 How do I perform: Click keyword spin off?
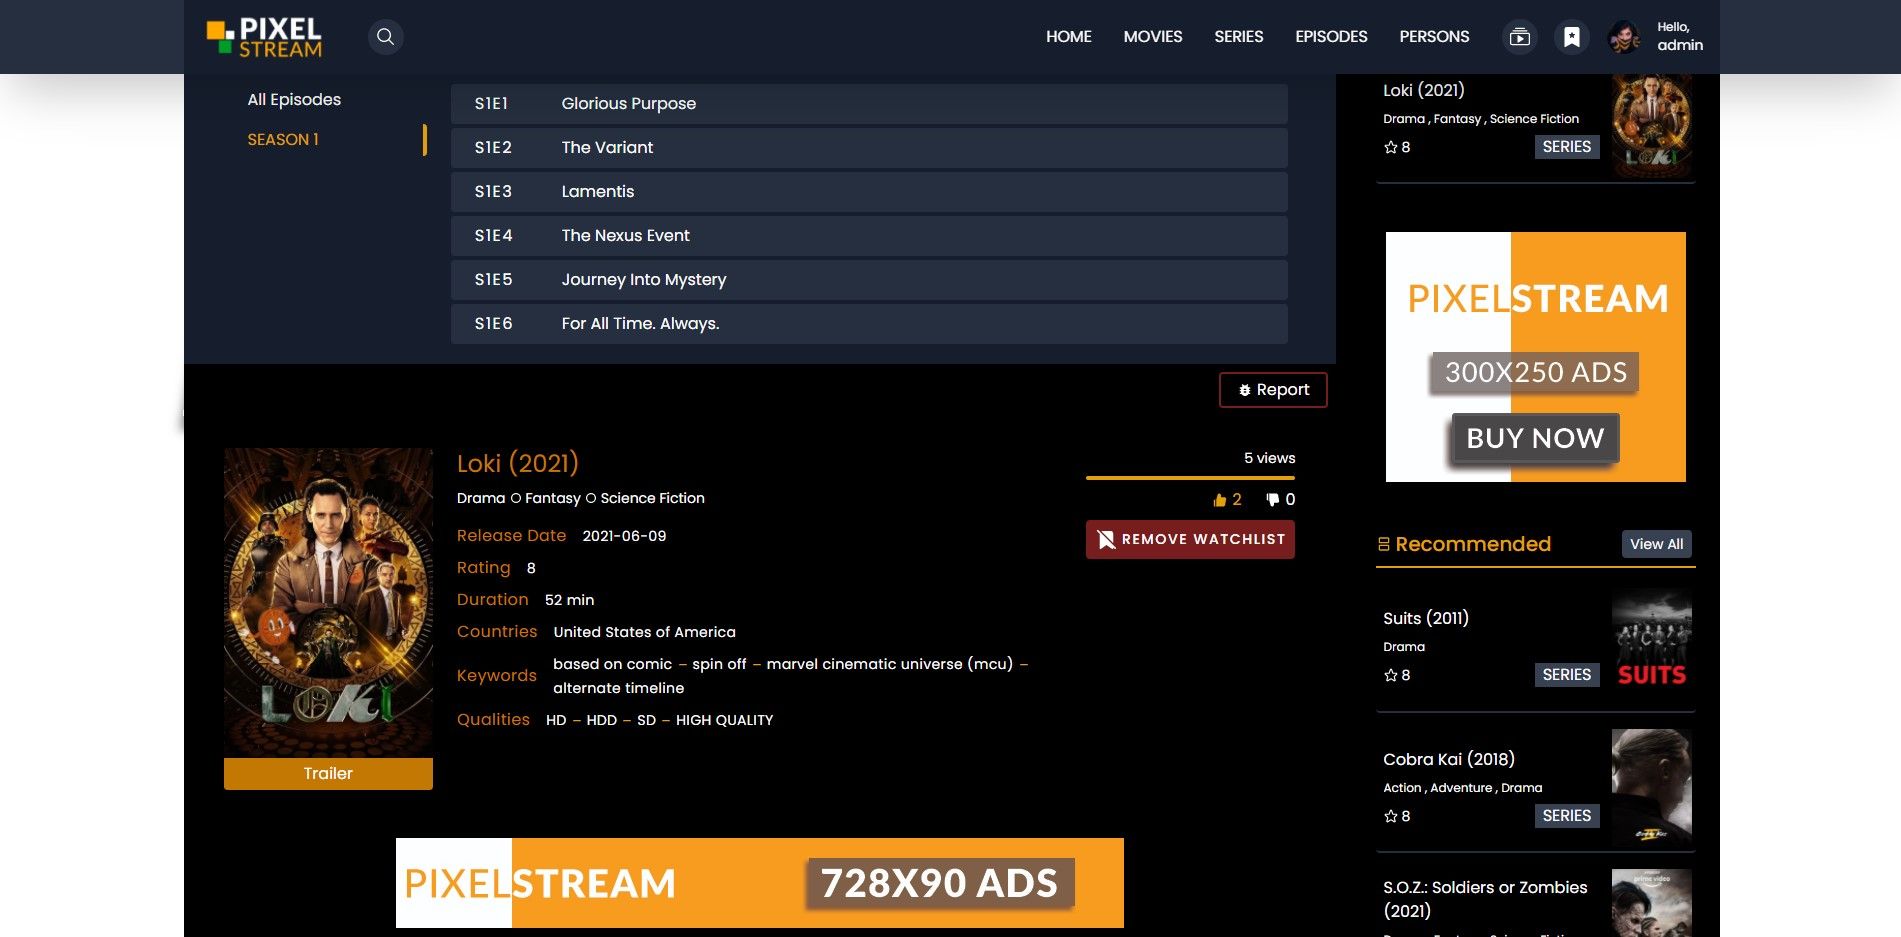point(719,664)
